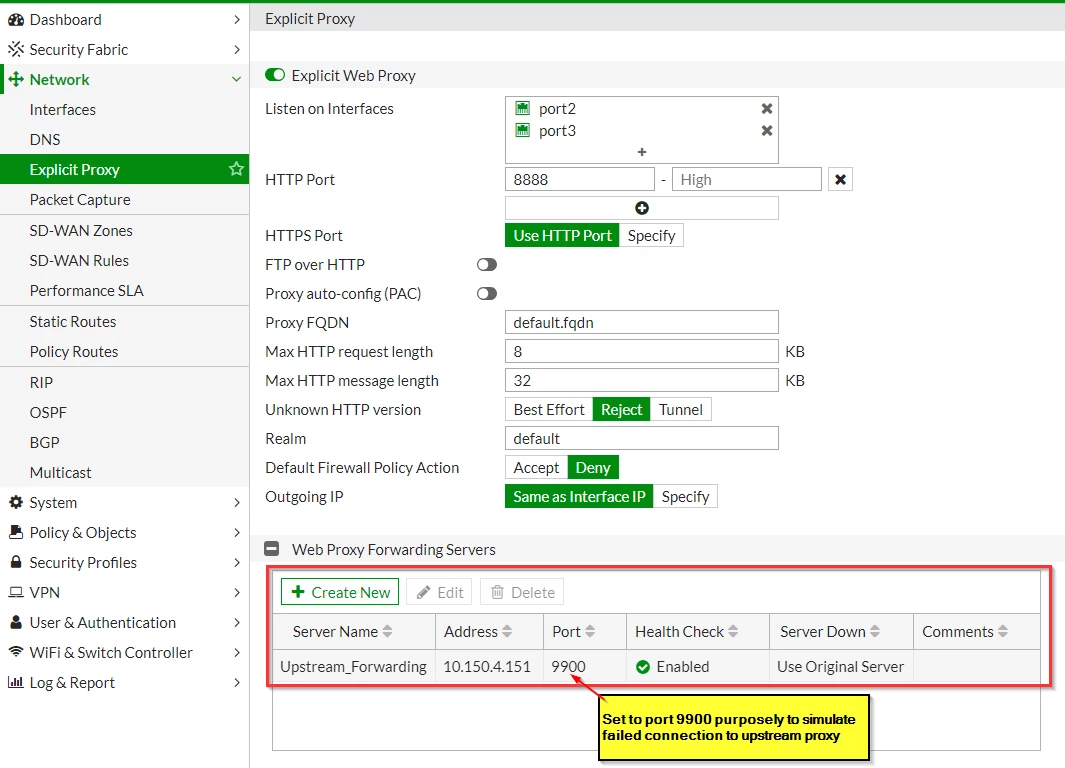Set Unknown HTTP version to Best Effort
Screen dimensions: 1065x768
[549, 409]
